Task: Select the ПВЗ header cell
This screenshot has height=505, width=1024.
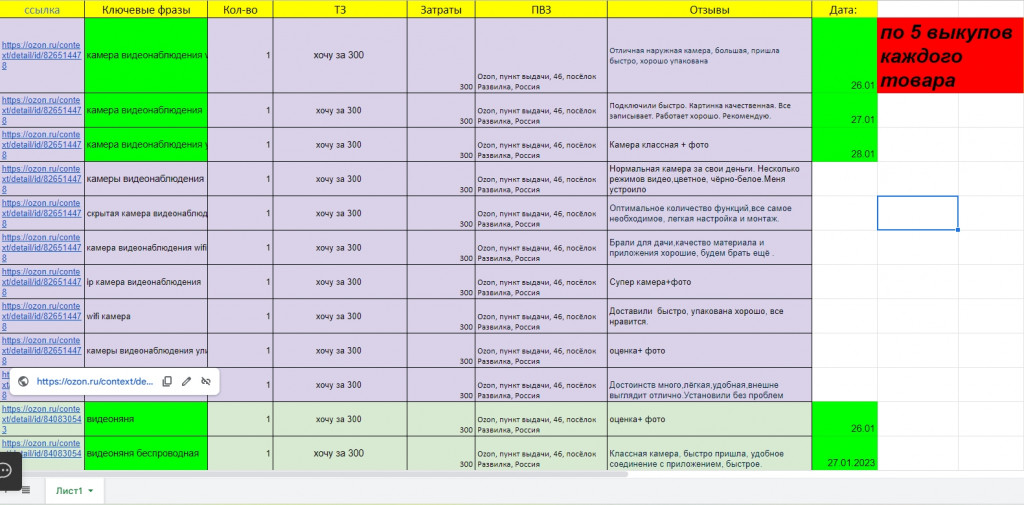Action: (x=541, y=10)
